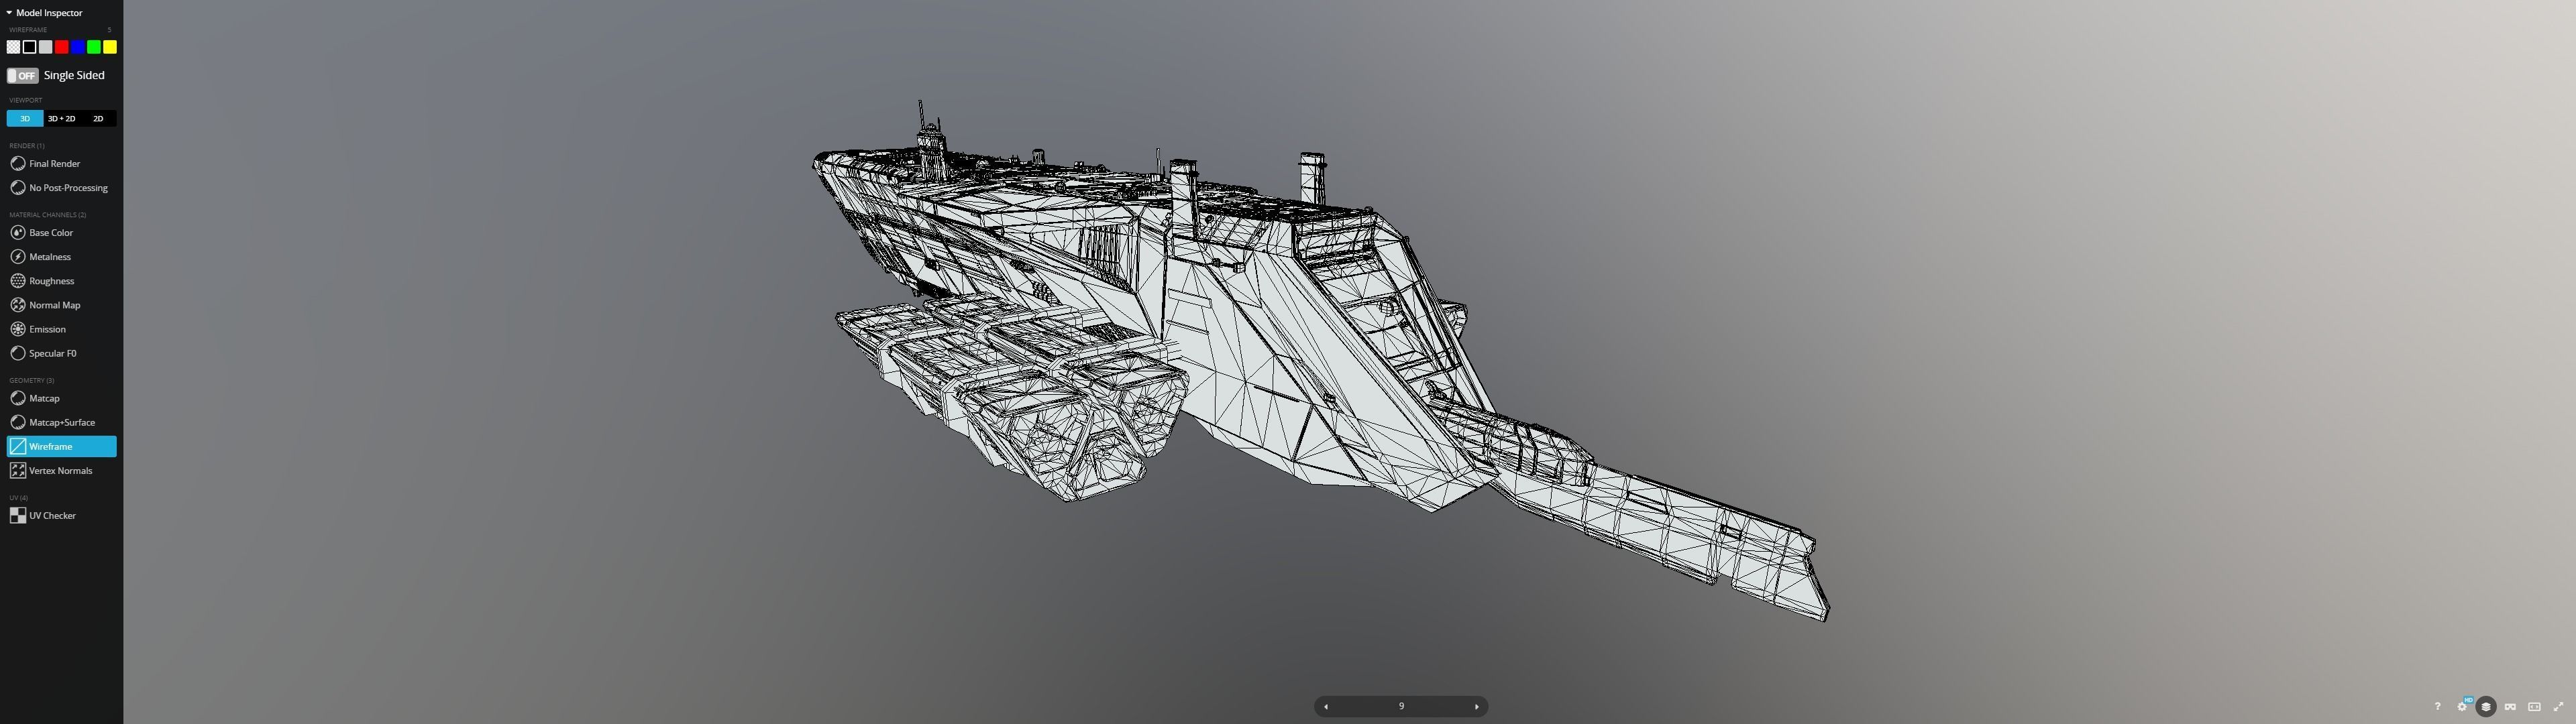Viewport: 2576px width, 724px height.
Task: Toggle the Single Sided switch on
Action: coord(22,76)
